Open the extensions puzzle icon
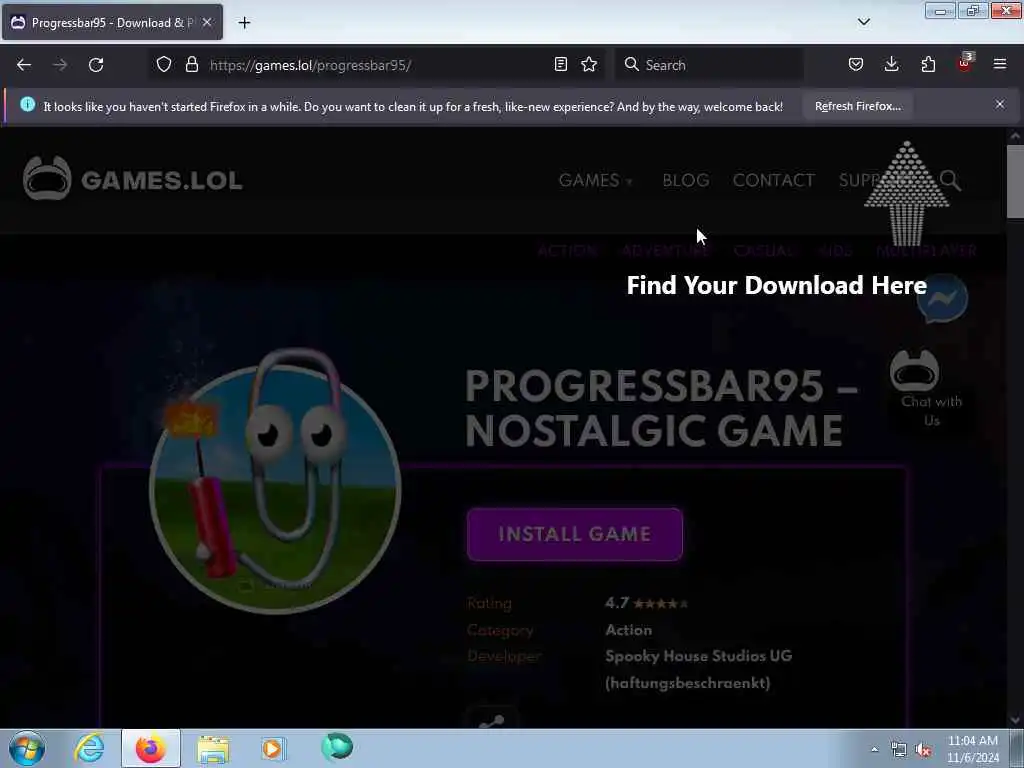The image size is (1024, 768). [x=928, y=65]
